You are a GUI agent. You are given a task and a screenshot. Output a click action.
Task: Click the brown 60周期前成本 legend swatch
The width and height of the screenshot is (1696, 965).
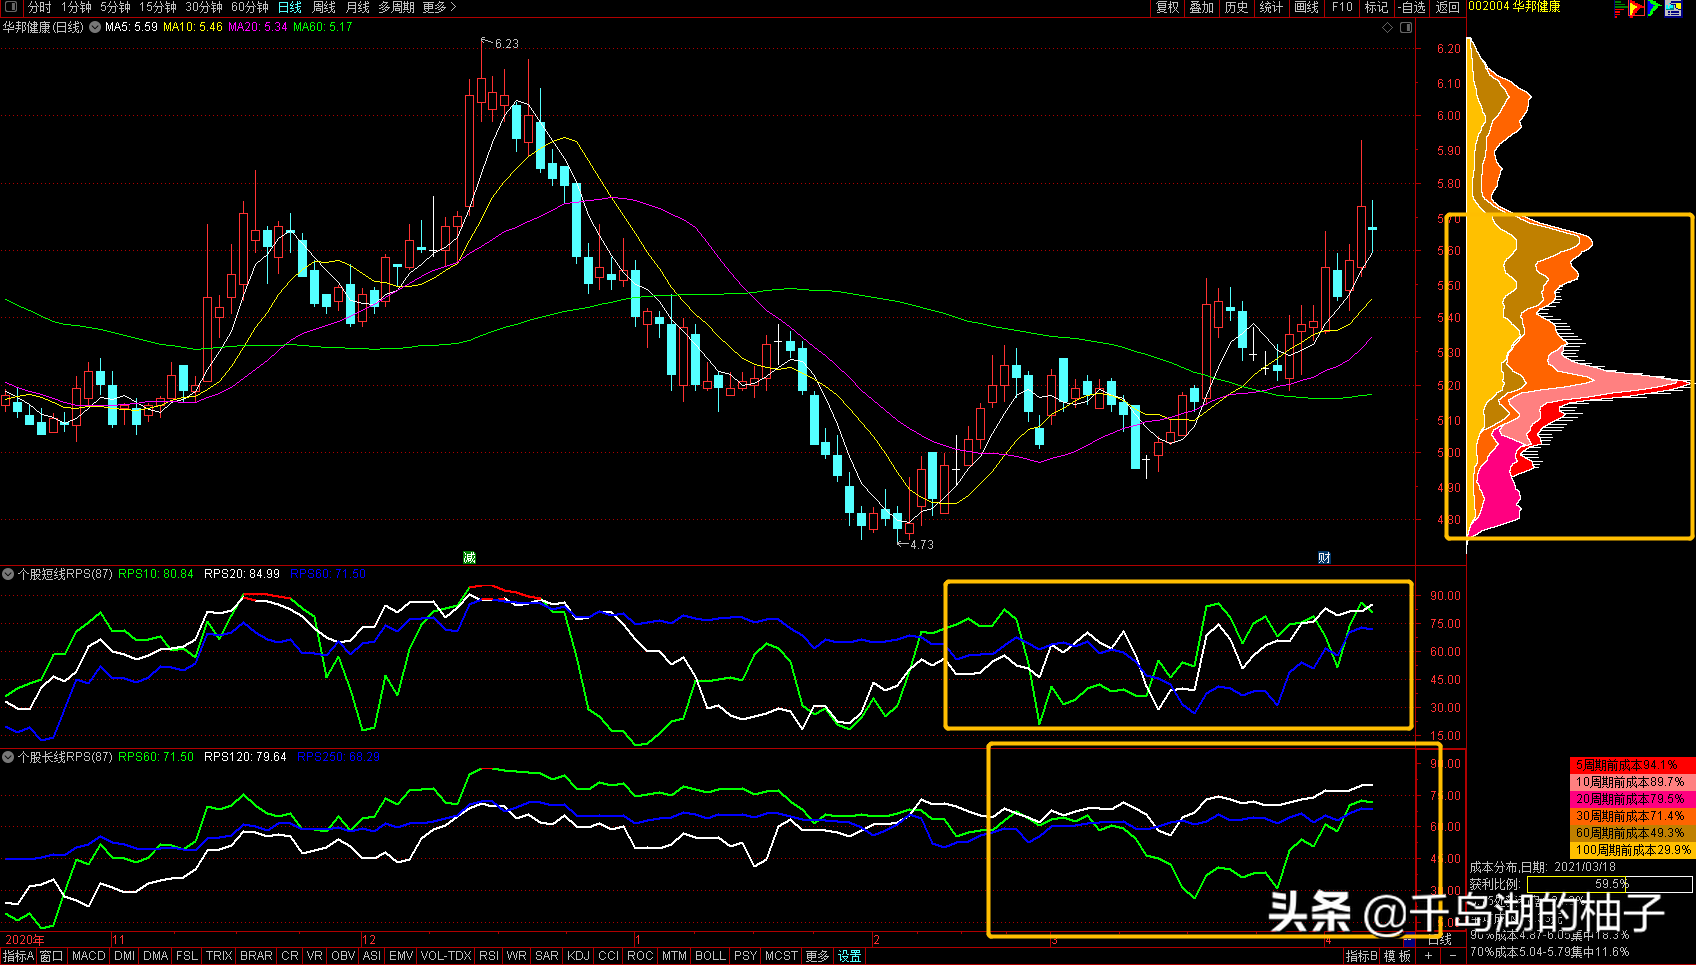click(x=1633, y=833)
